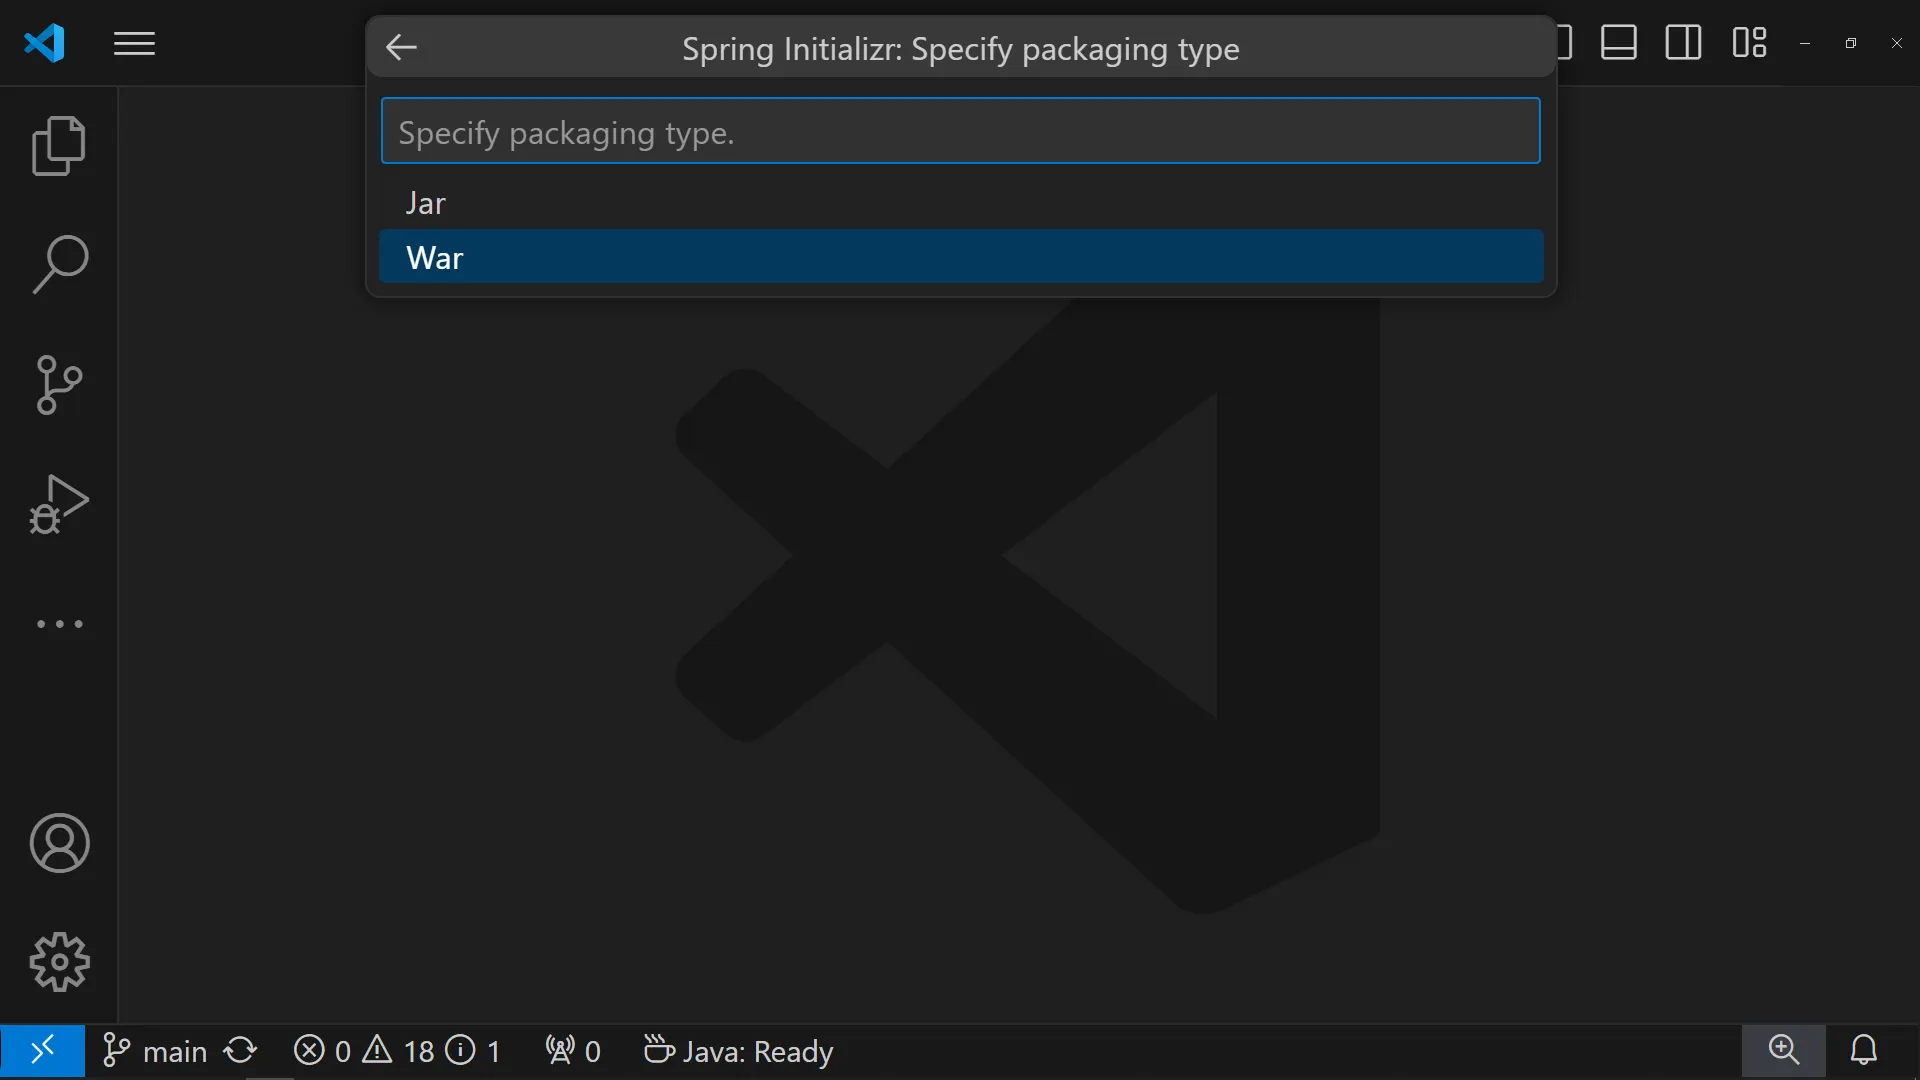Open the Source Control view
The height and width of the screenshot is (1080, 1920).
click(59, 385)
